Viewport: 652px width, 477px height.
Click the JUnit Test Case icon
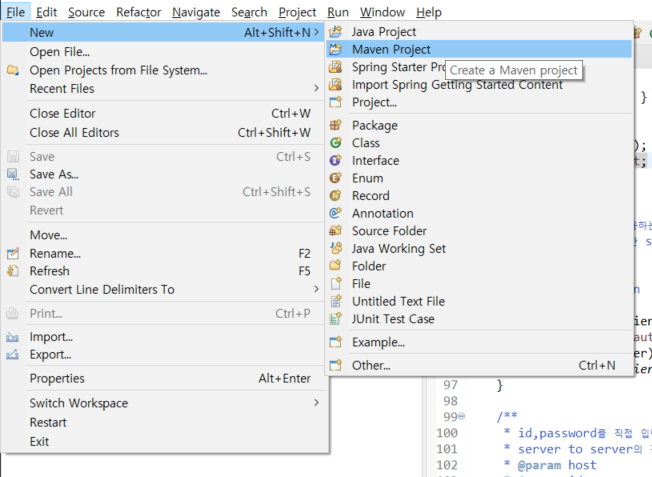336,319
